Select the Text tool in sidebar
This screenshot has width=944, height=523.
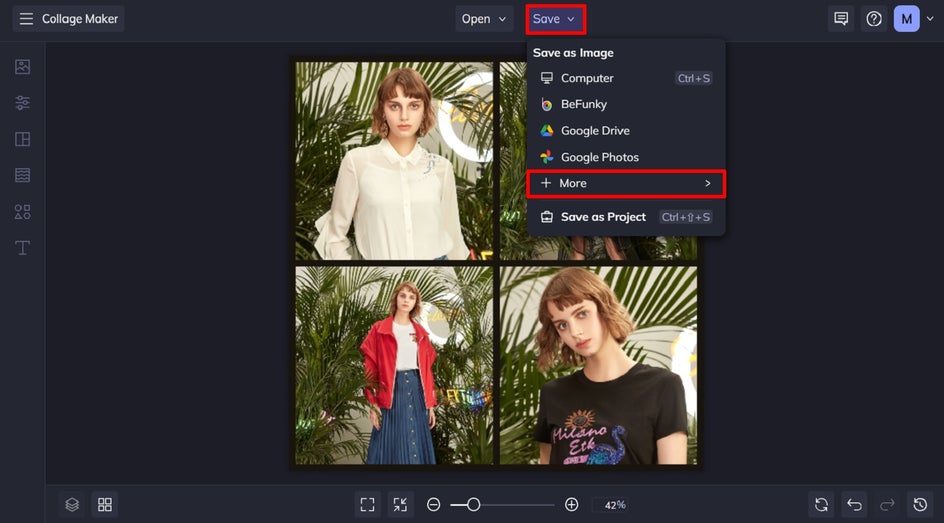coord(22,248)
